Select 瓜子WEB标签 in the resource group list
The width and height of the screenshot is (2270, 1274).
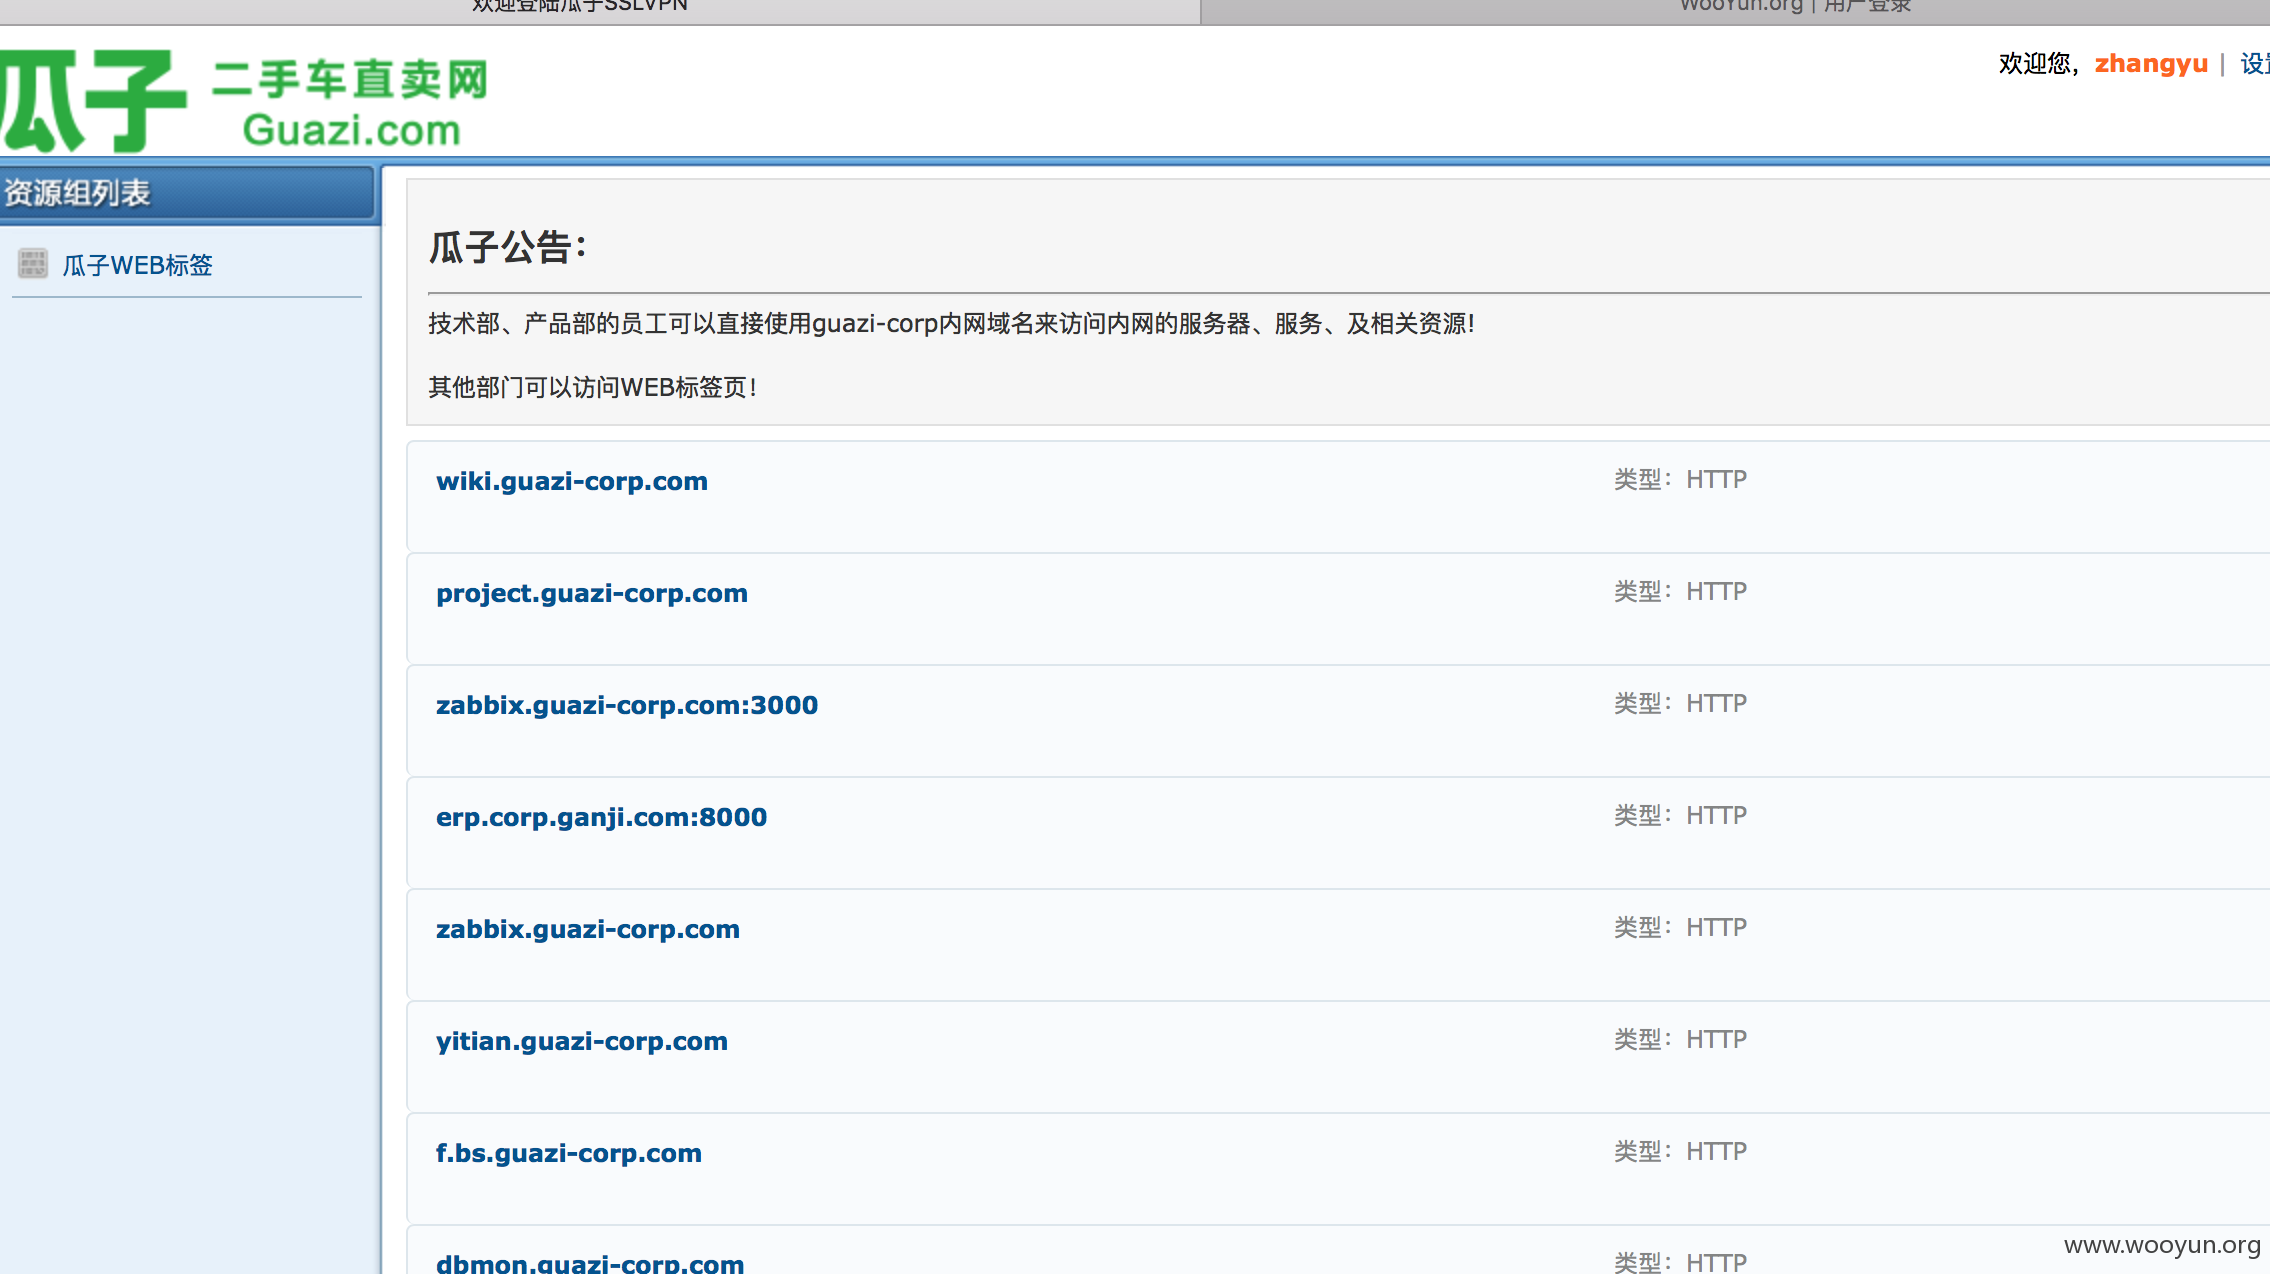[138, 265]
